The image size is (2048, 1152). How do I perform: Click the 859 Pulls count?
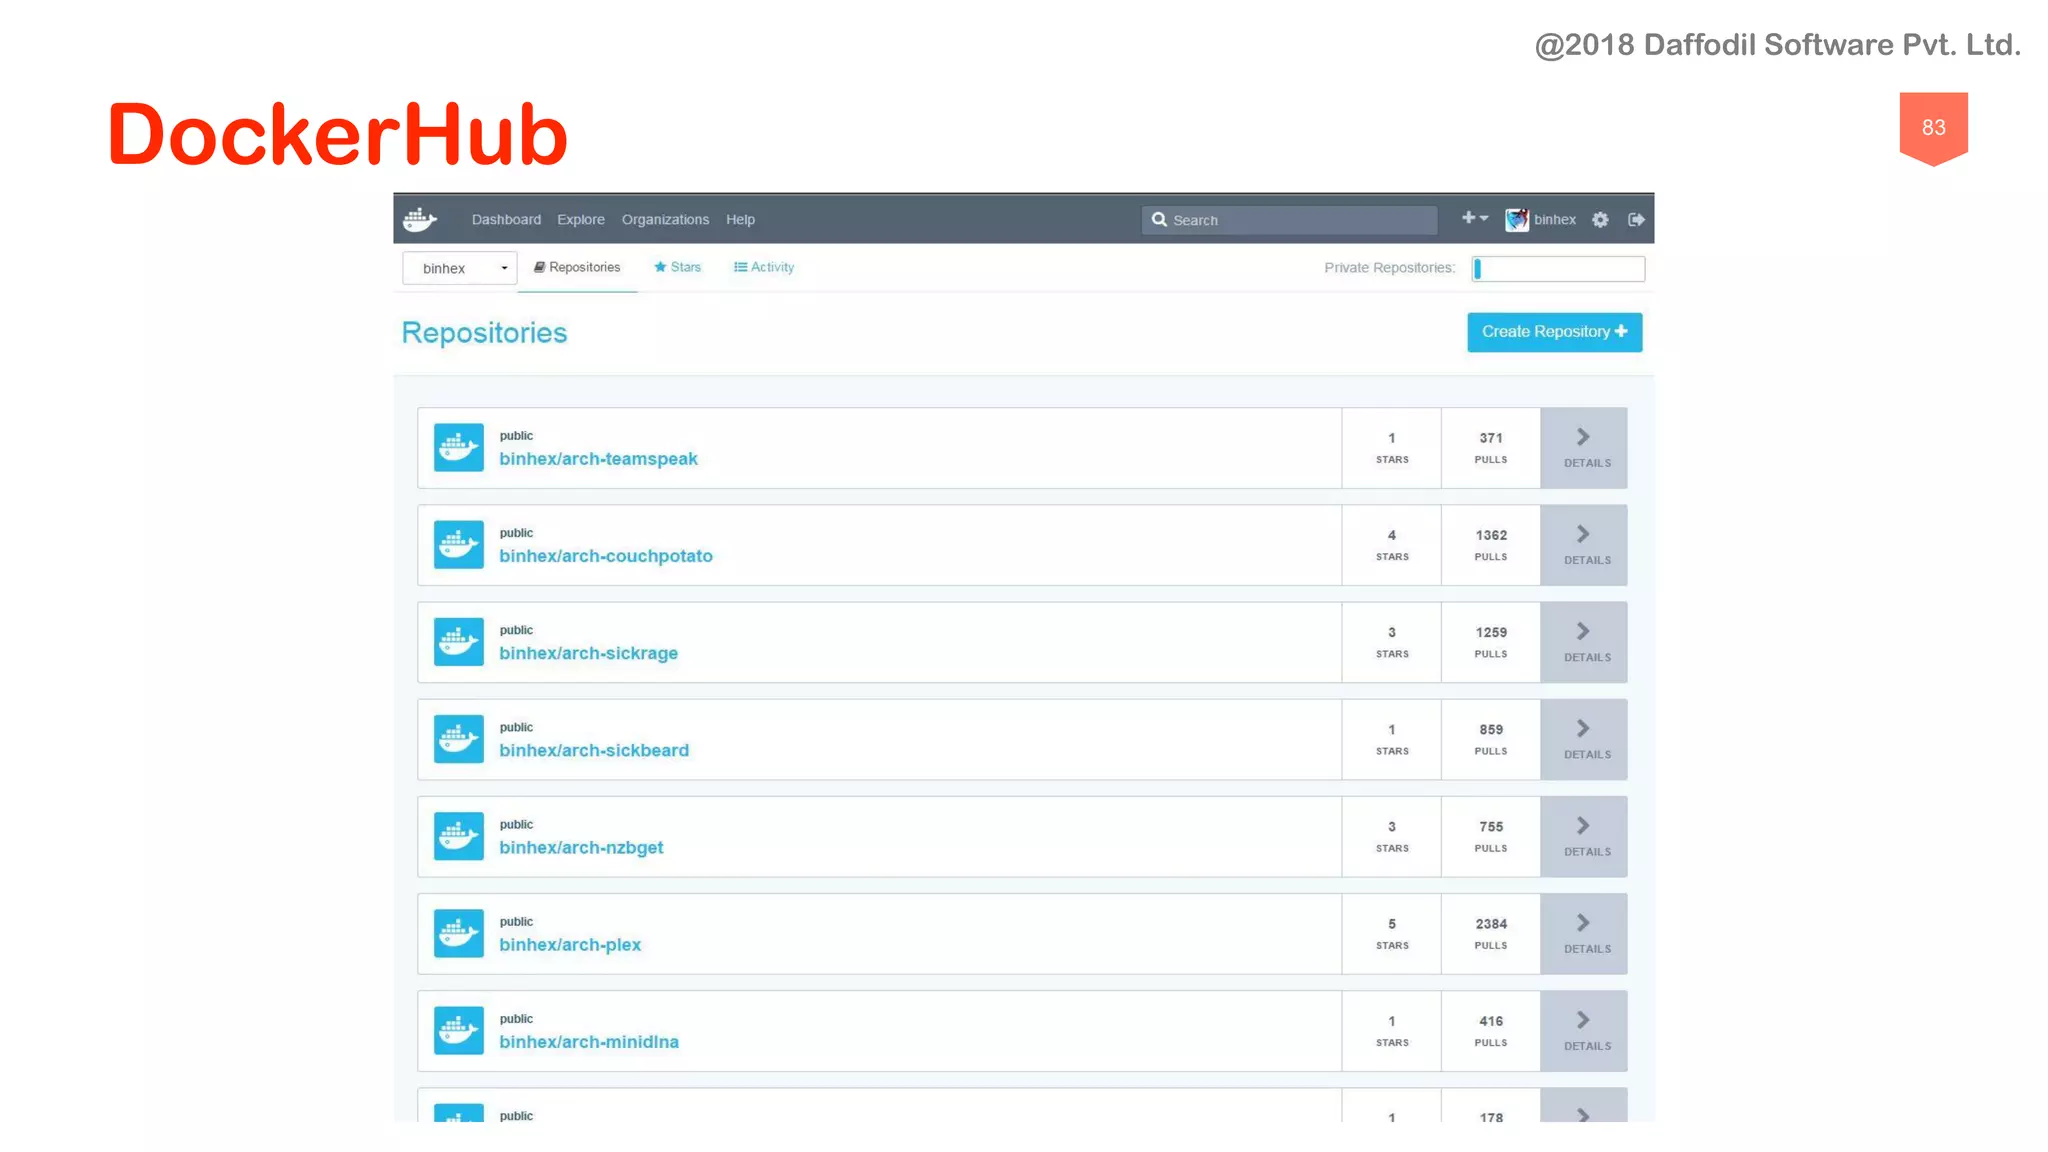pyautogui.click(x=1491, y=739)
